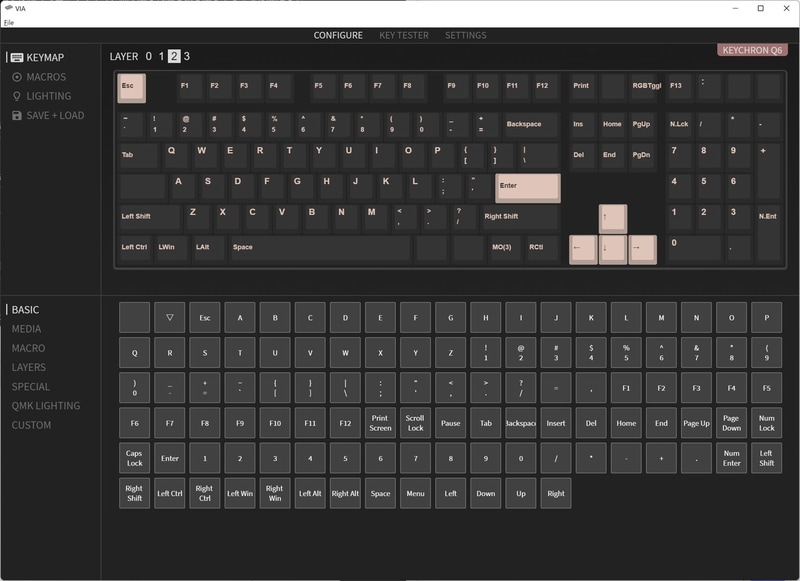
Task: Open the LAYERS keycode category
Action: point(29,367)
